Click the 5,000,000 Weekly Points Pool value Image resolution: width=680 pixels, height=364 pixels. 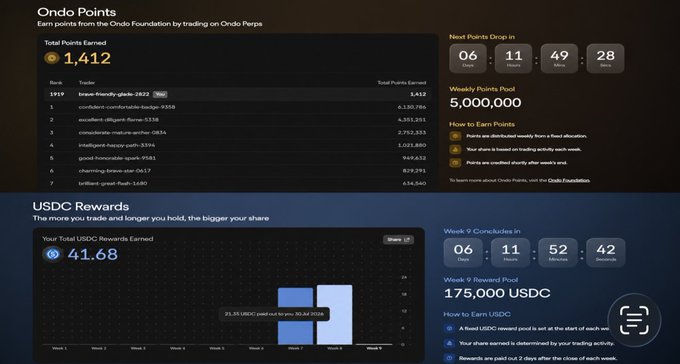point(485,103)
